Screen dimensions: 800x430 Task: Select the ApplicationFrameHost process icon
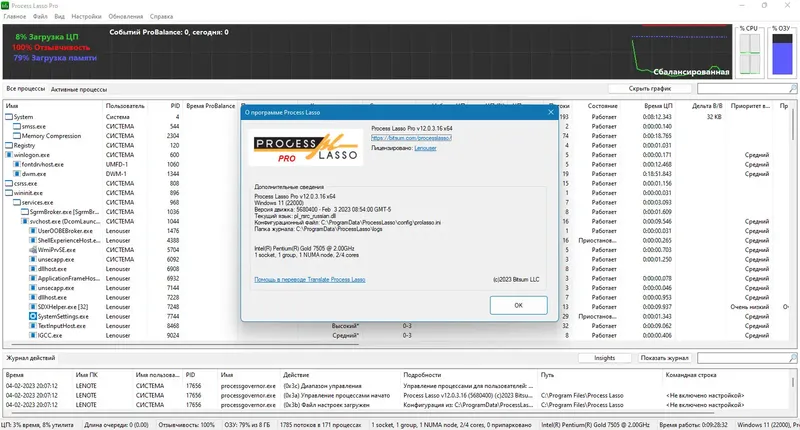click(33, 279)
